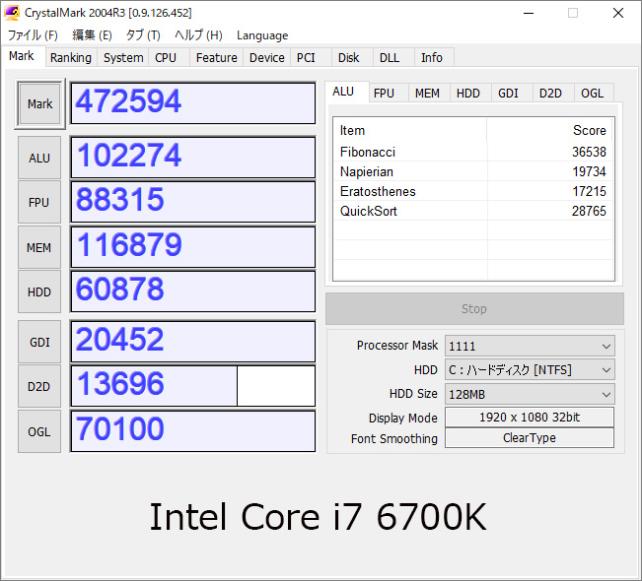Viewport: 642px width, 581px height.
Task: Select the Fibonacci row
Action: pos(473,152)
